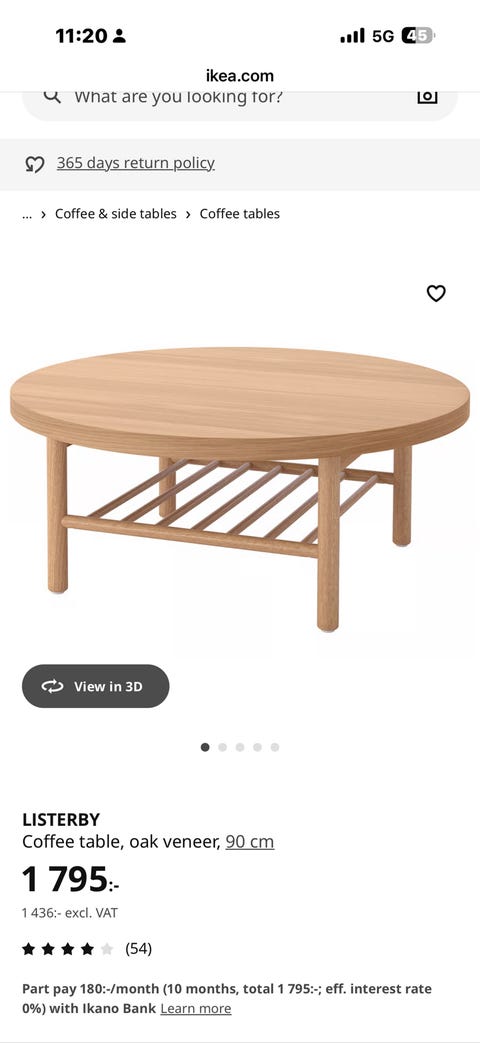The image size is (480, 1043).
Task: Expand the collapsed breadcrumb ellipsis
Action: (27, 214)
